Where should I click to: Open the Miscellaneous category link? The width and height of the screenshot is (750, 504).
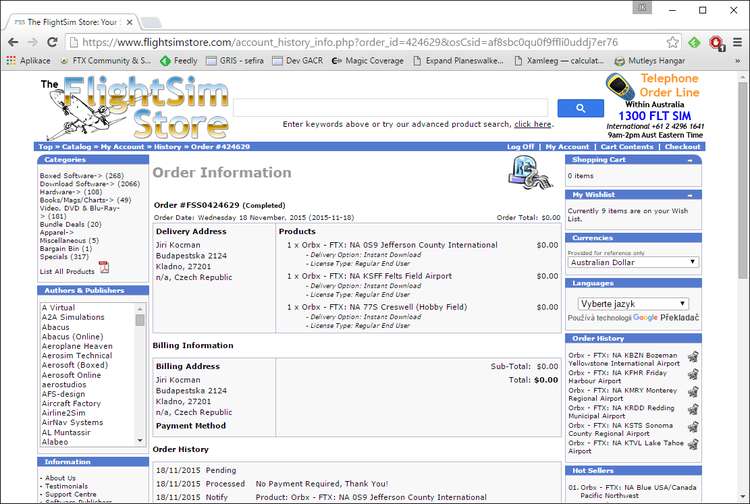click(x=69, y=241)
